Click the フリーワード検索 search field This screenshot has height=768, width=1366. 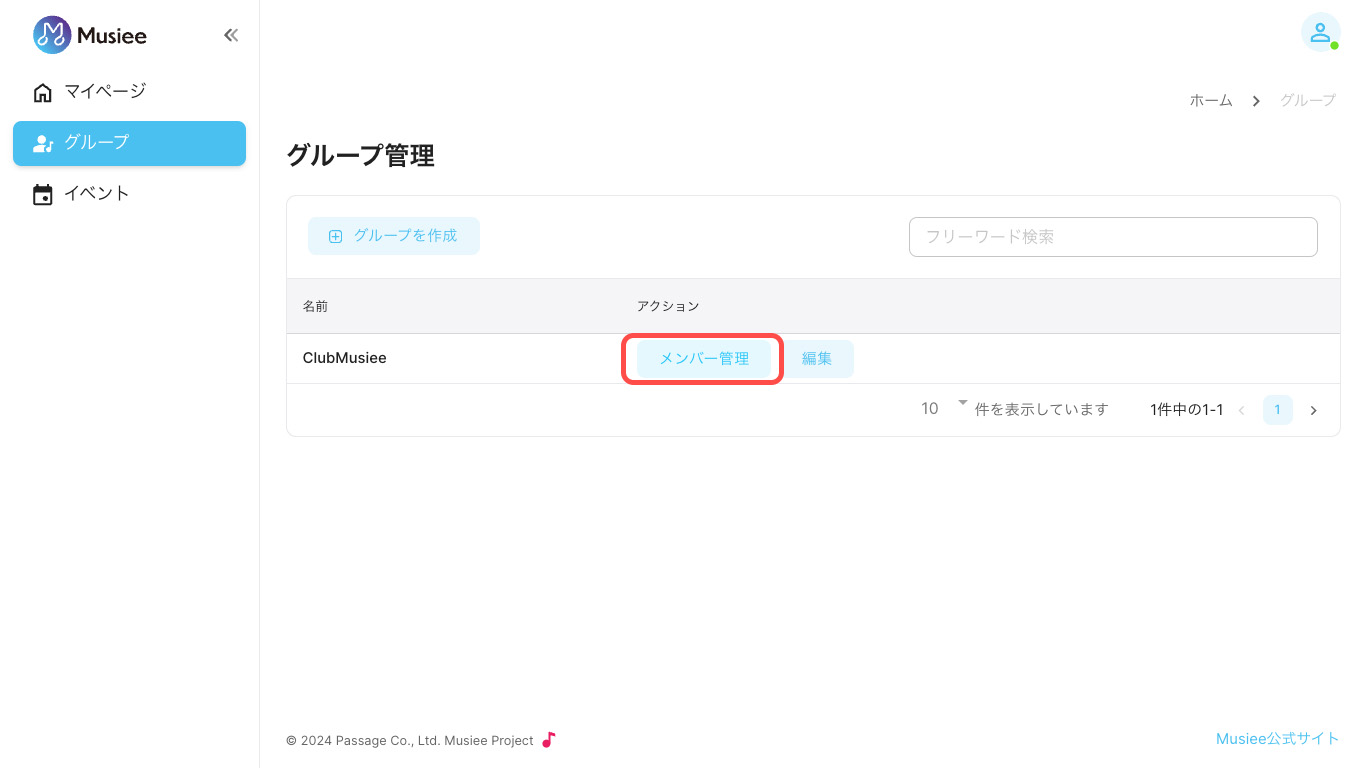[x=1112, y=237]
